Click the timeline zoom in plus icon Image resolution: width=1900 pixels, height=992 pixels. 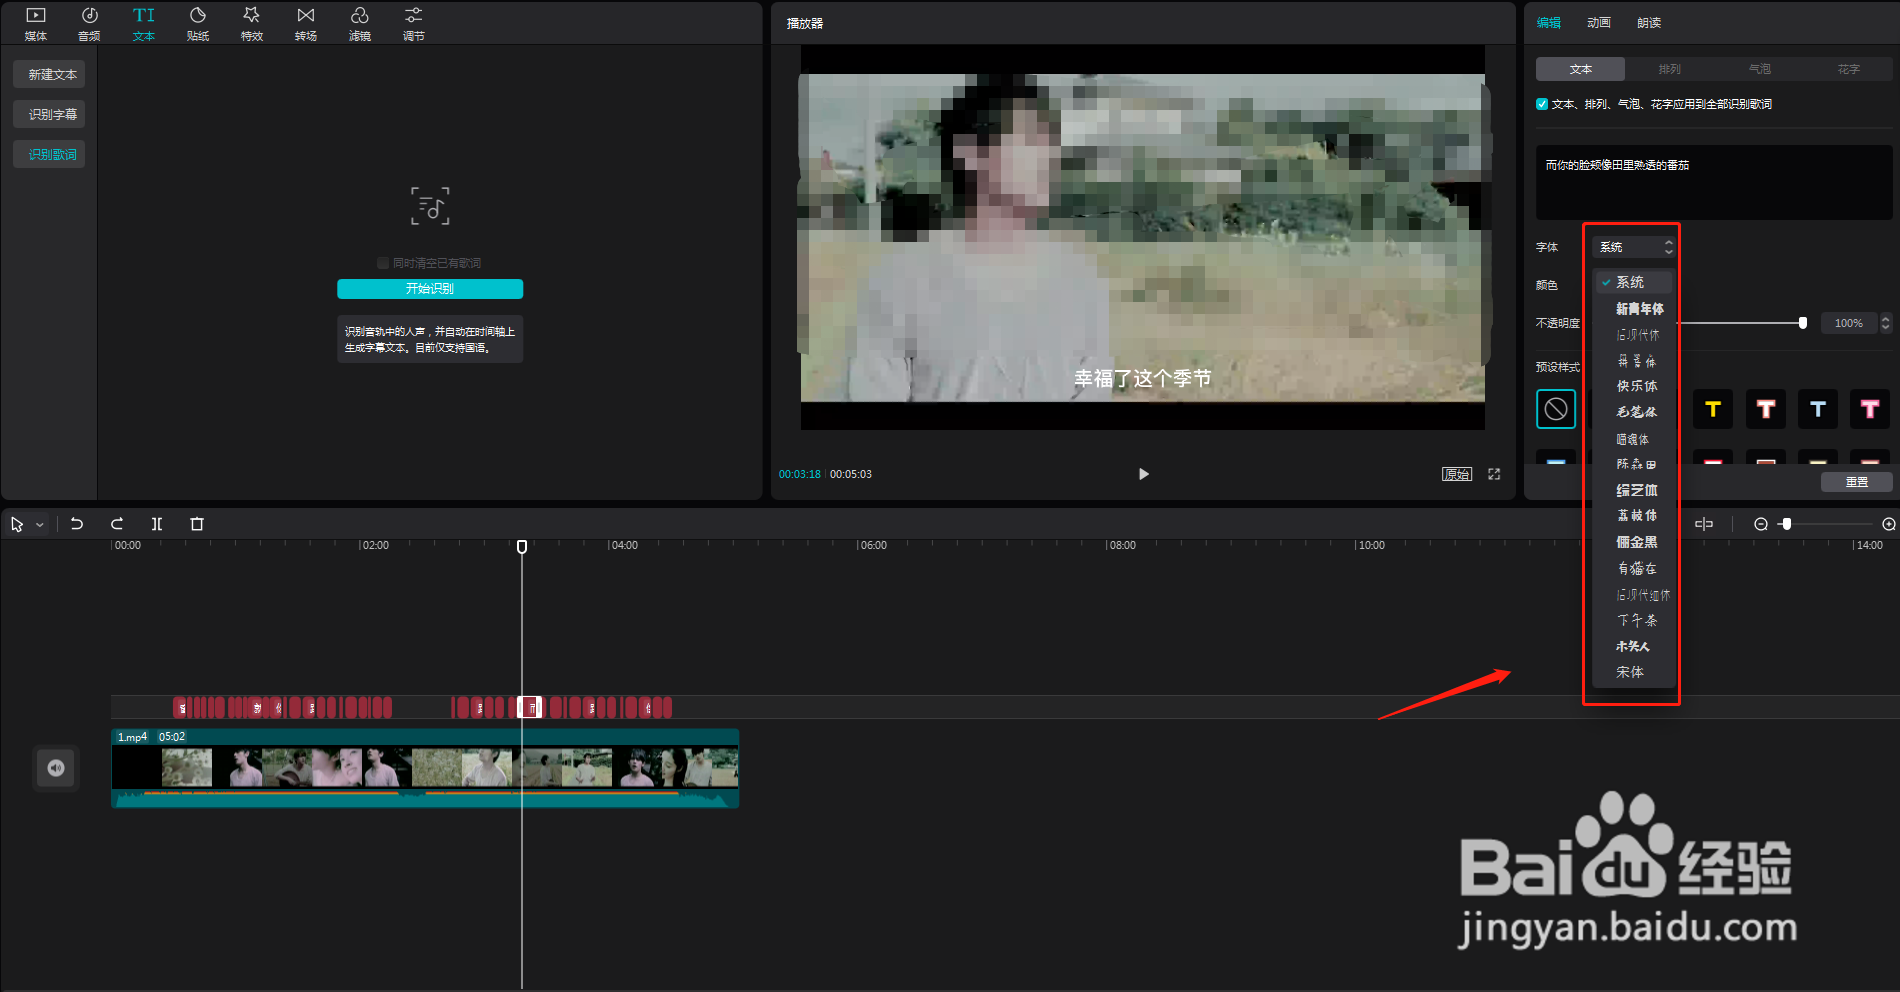pyautogui.click(x=1888, y=524)
